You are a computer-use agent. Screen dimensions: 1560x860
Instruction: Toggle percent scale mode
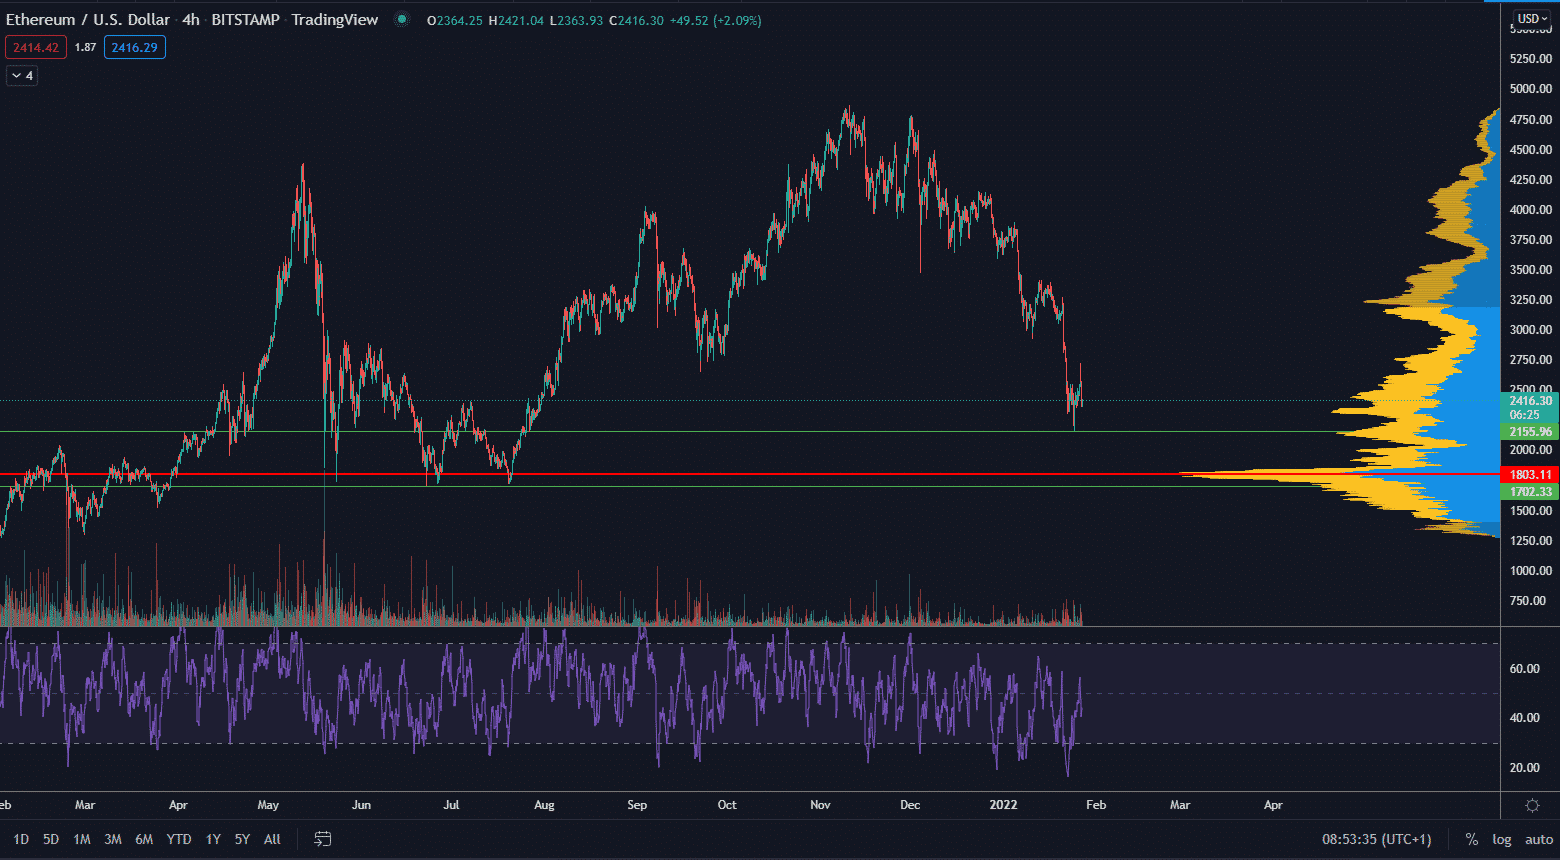(1471, 839)
